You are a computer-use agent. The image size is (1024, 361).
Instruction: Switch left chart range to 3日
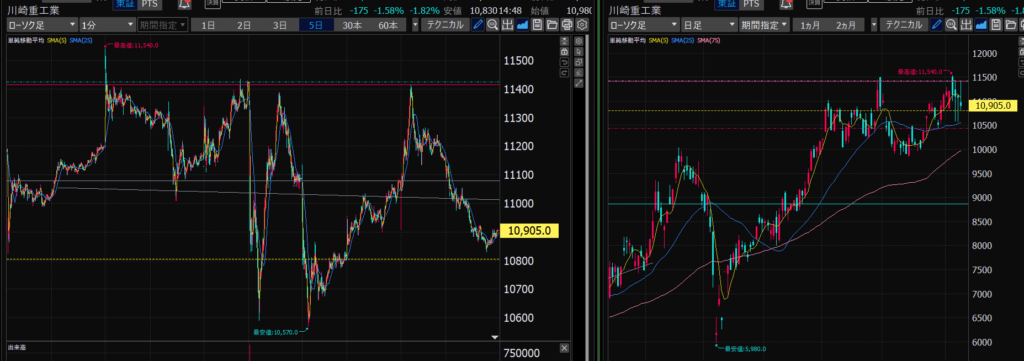point(280,25)
